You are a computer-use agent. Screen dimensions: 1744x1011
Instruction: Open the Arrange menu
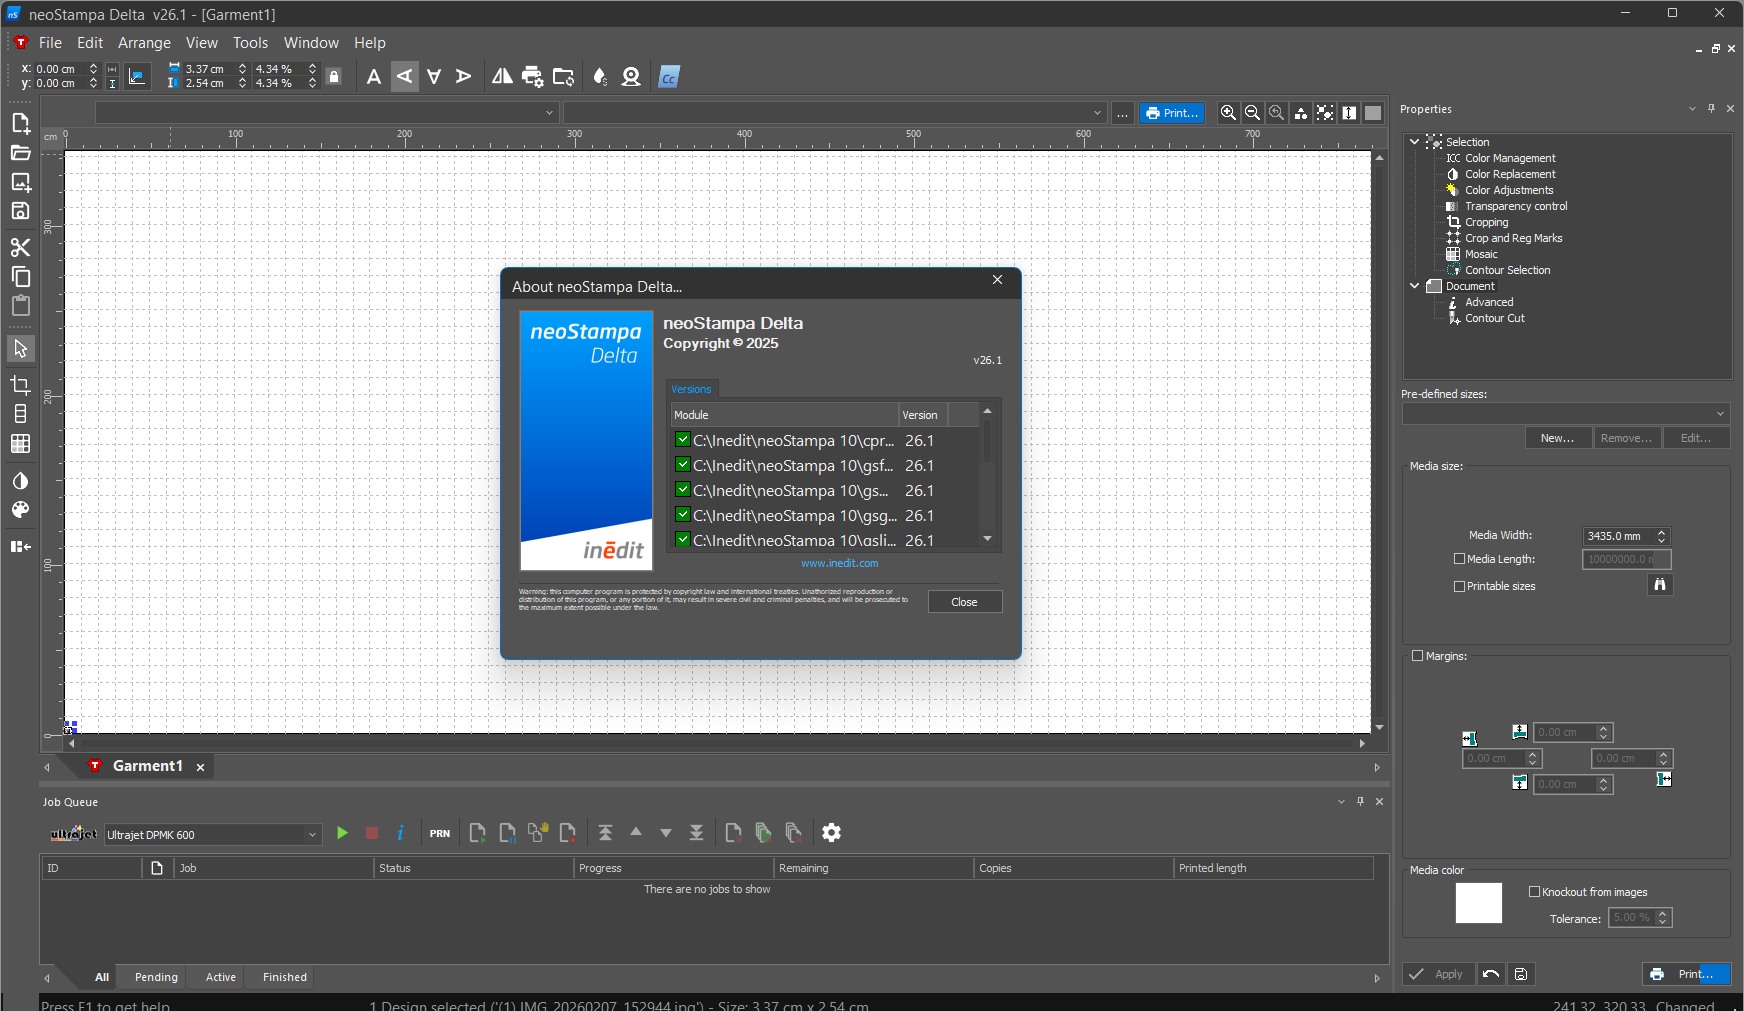(144, 43)
